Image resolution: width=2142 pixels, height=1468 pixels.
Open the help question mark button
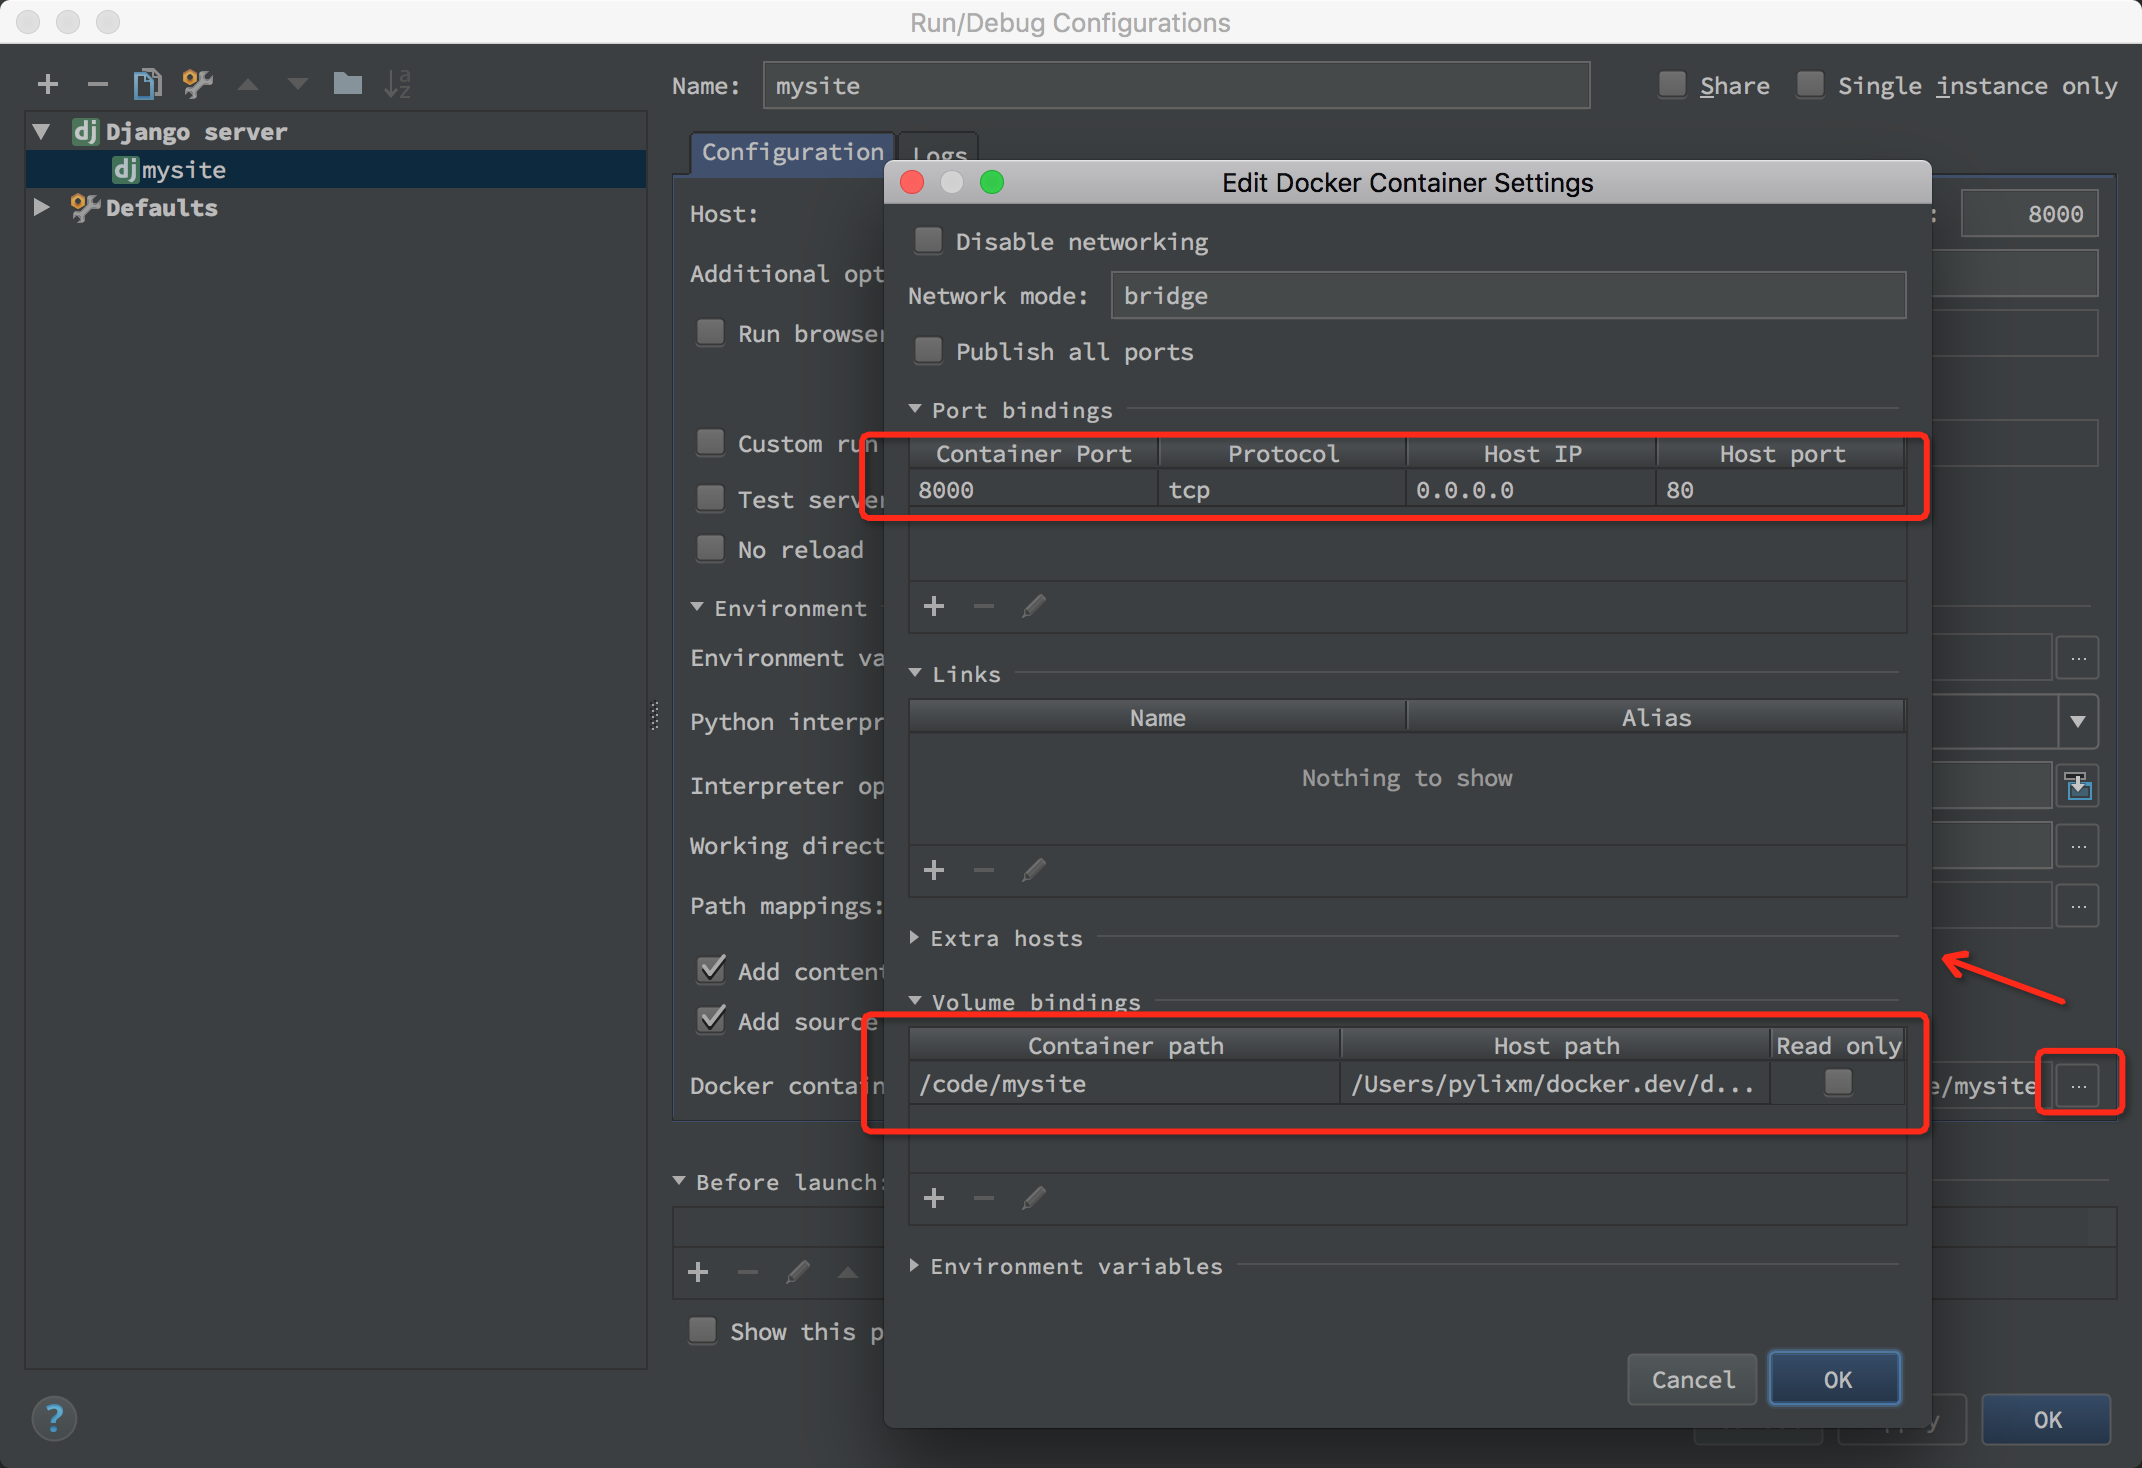[54, 1418]
